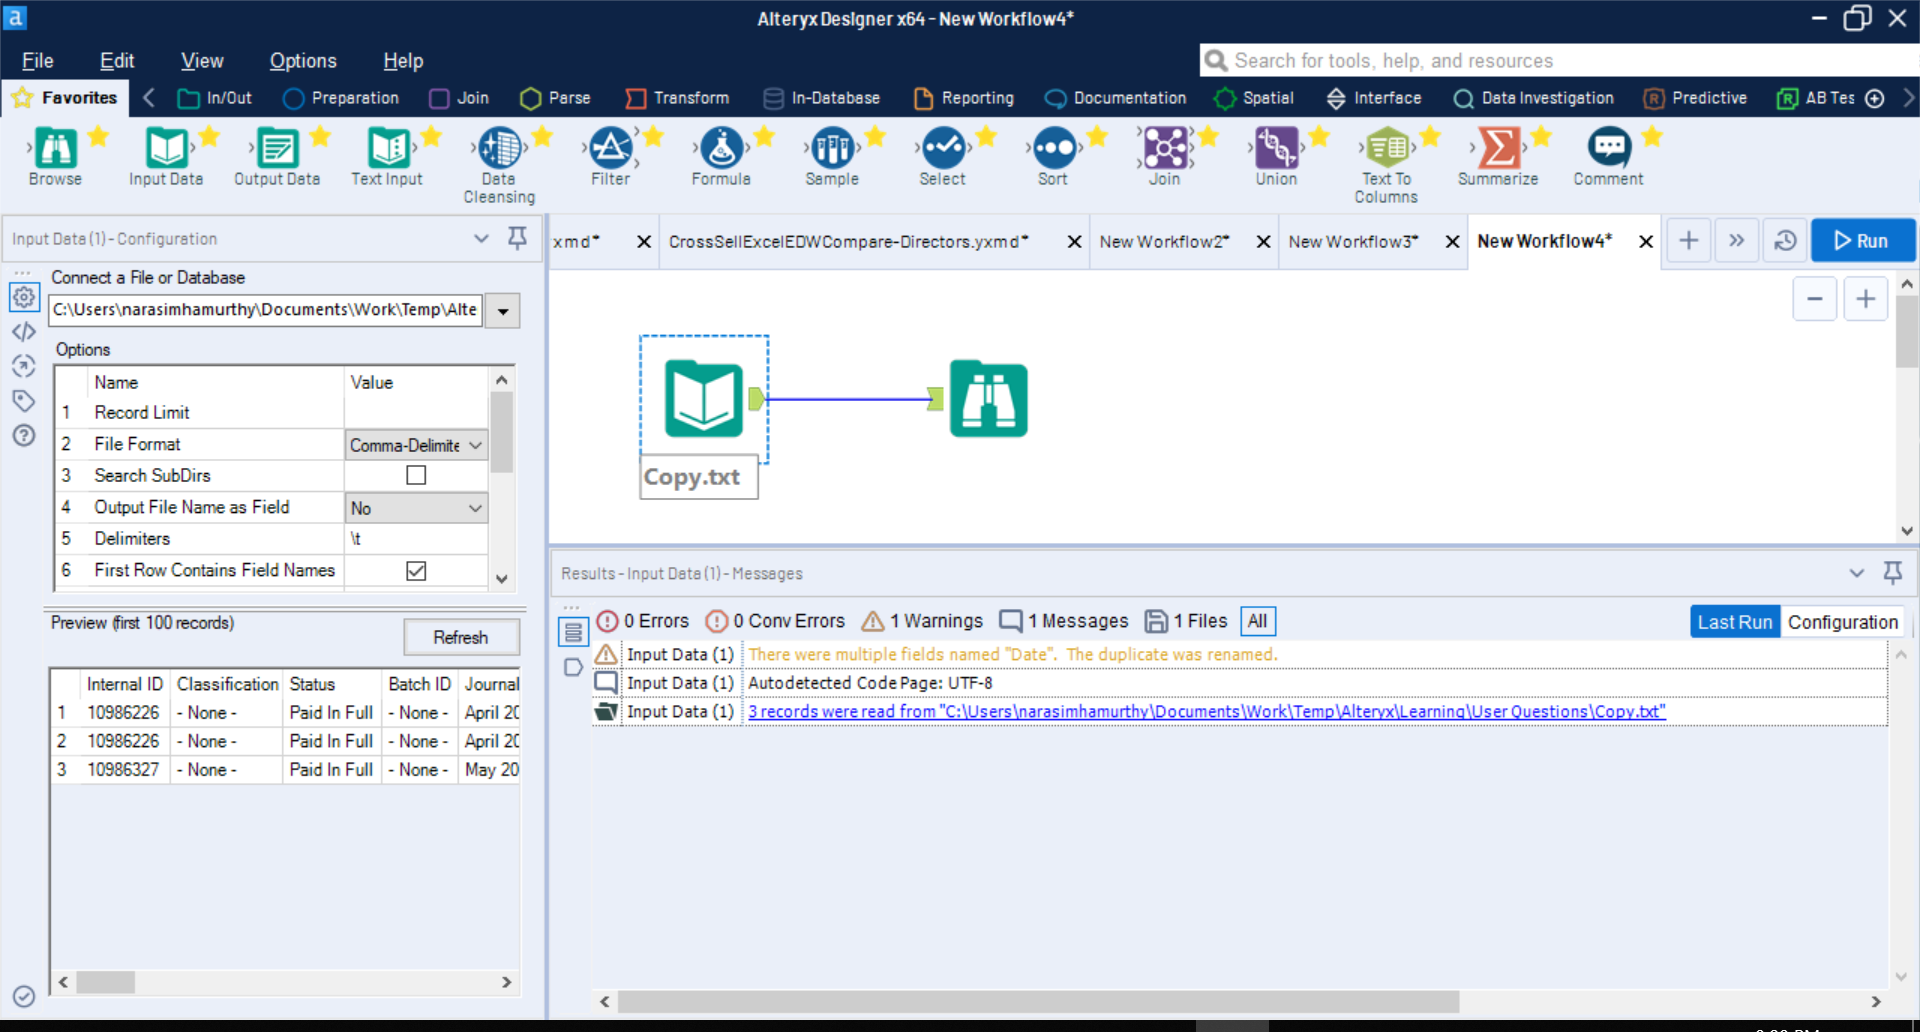Pin the Results panel

1892,573
